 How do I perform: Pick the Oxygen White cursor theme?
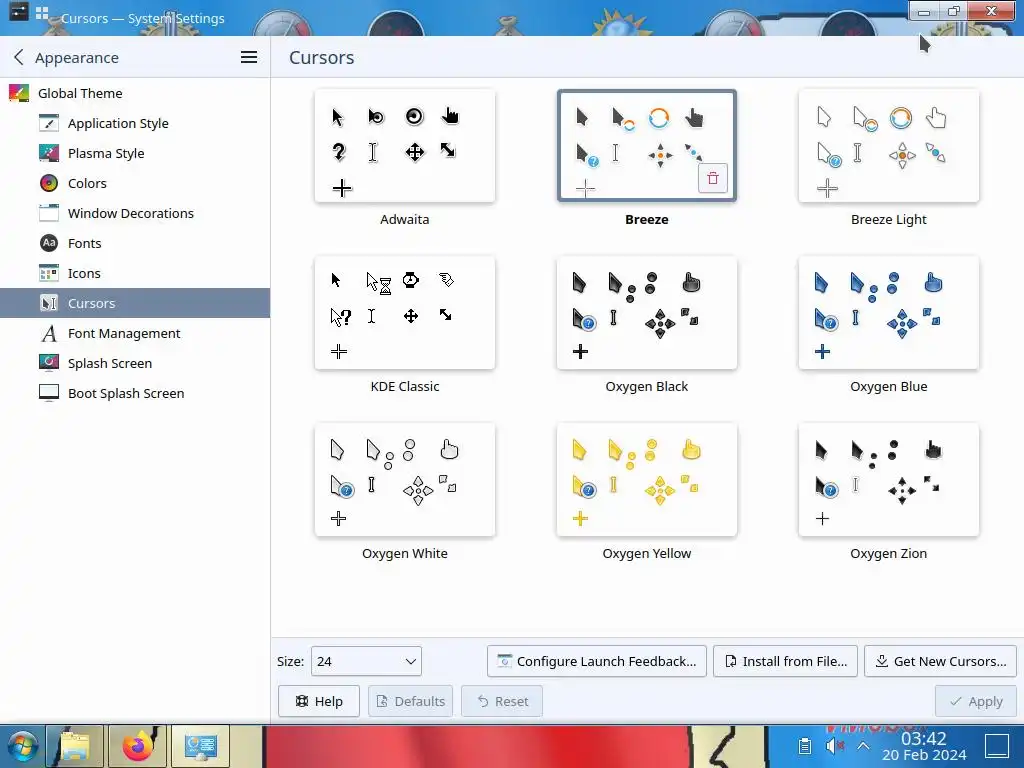pyautogui.click(x=405, y=480)
